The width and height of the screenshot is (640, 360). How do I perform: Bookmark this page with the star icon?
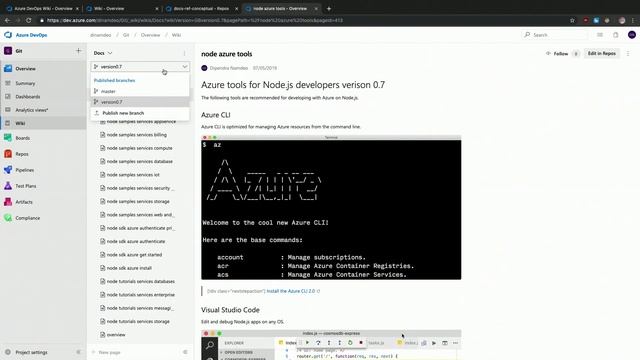[x=572, y=20]
